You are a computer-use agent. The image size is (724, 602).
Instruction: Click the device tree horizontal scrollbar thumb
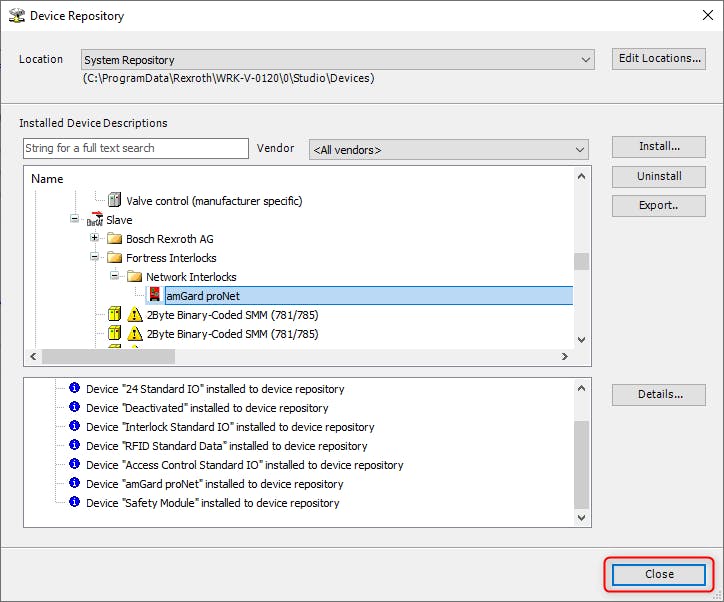click(x=109, y=356)
